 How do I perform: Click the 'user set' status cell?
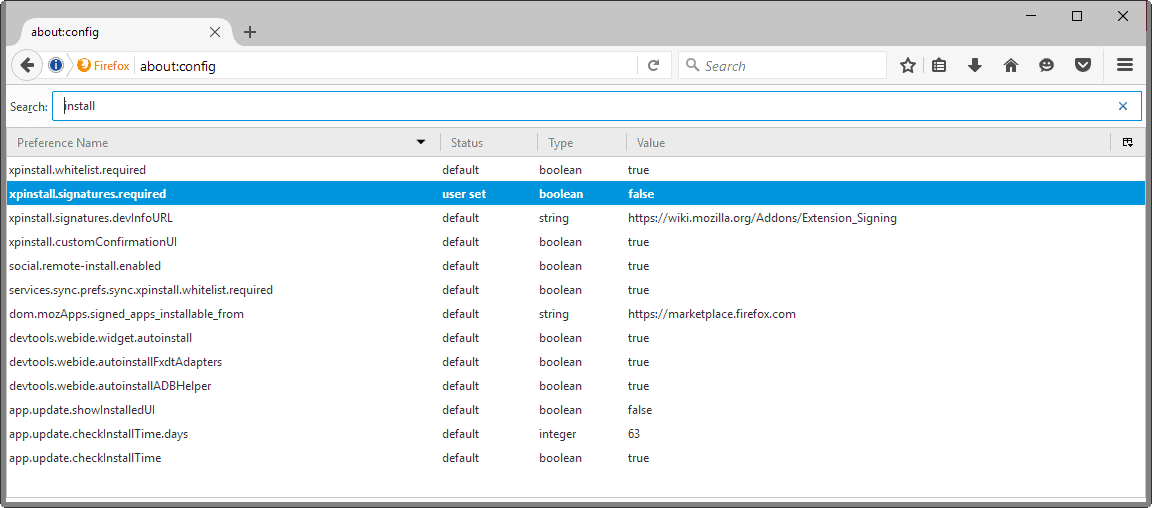[464, 194]
